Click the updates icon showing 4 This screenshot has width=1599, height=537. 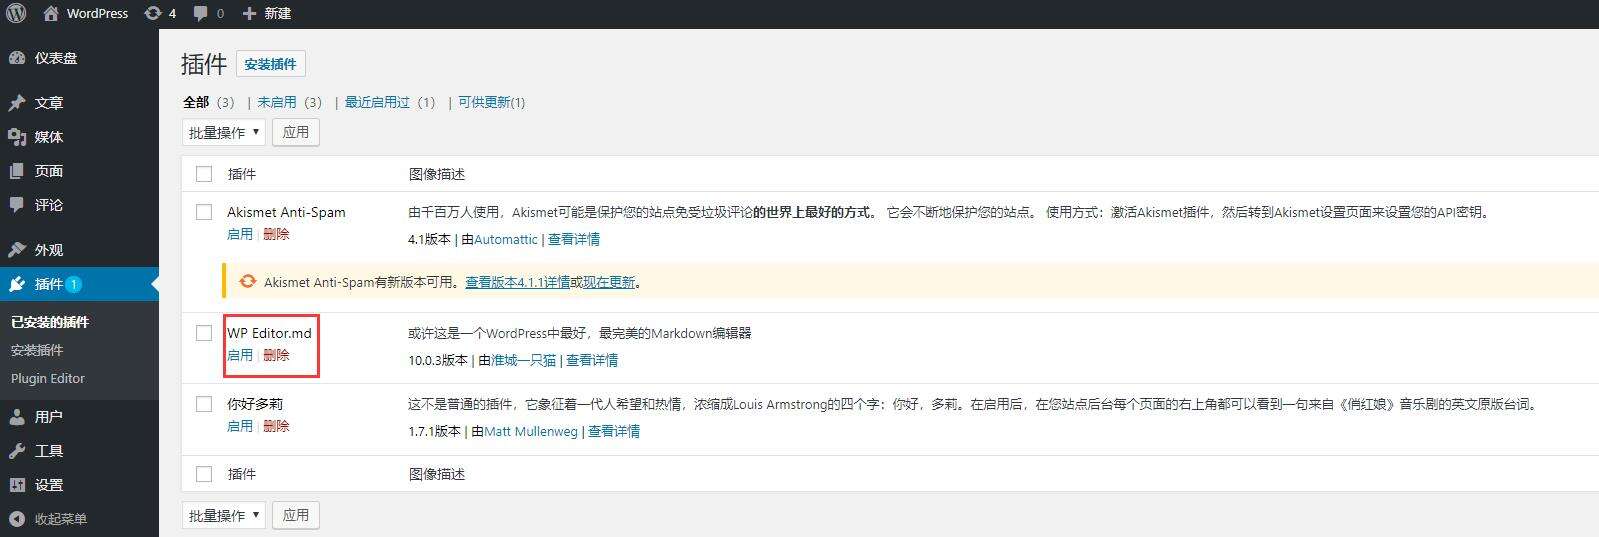tap(152, 13)
